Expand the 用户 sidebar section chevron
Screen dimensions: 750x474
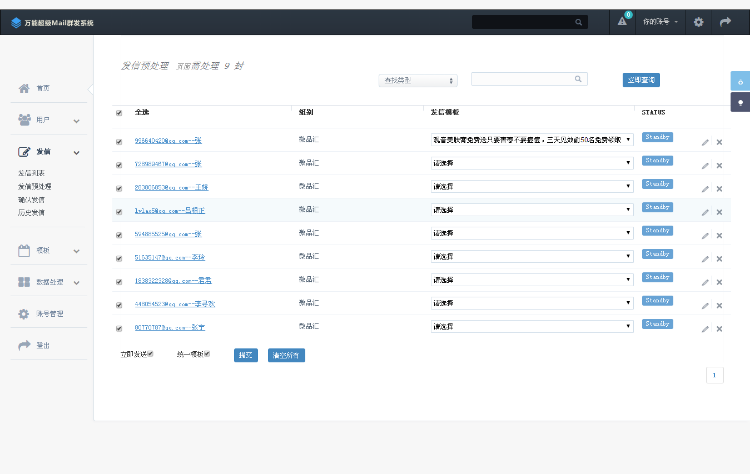(x=77, y=121)
